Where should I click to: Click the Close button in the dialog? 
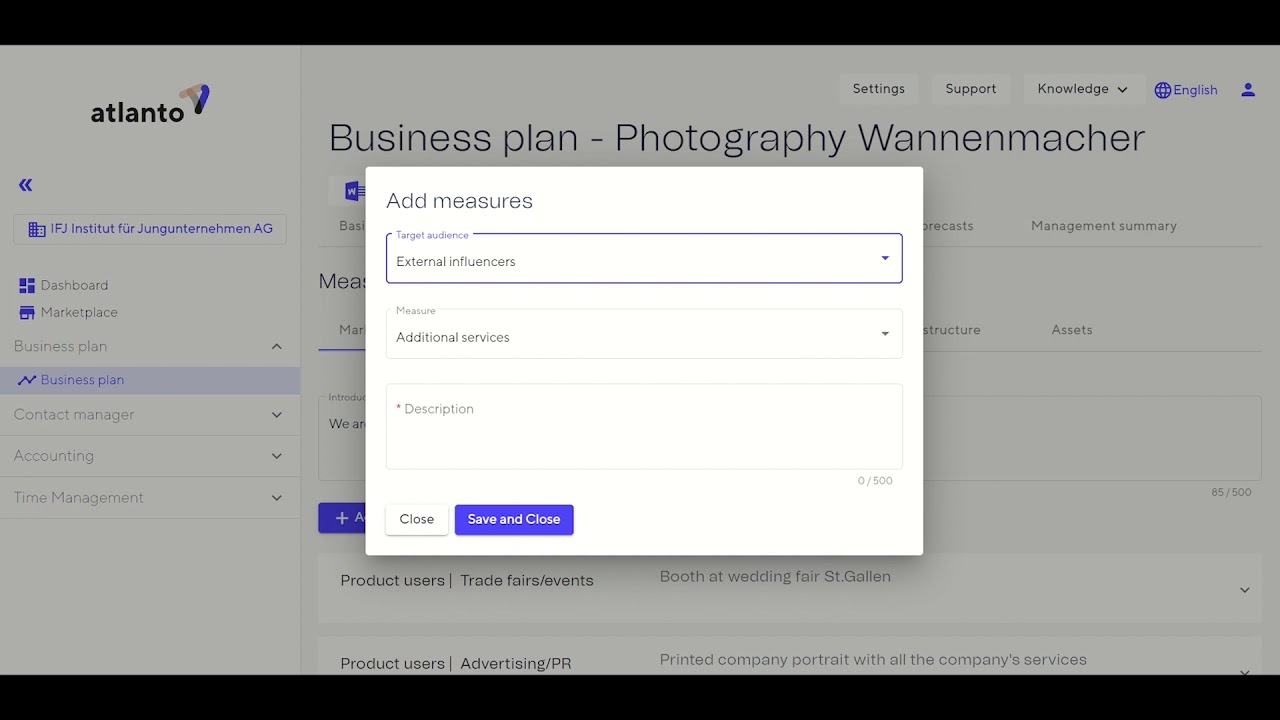(416, 519)
